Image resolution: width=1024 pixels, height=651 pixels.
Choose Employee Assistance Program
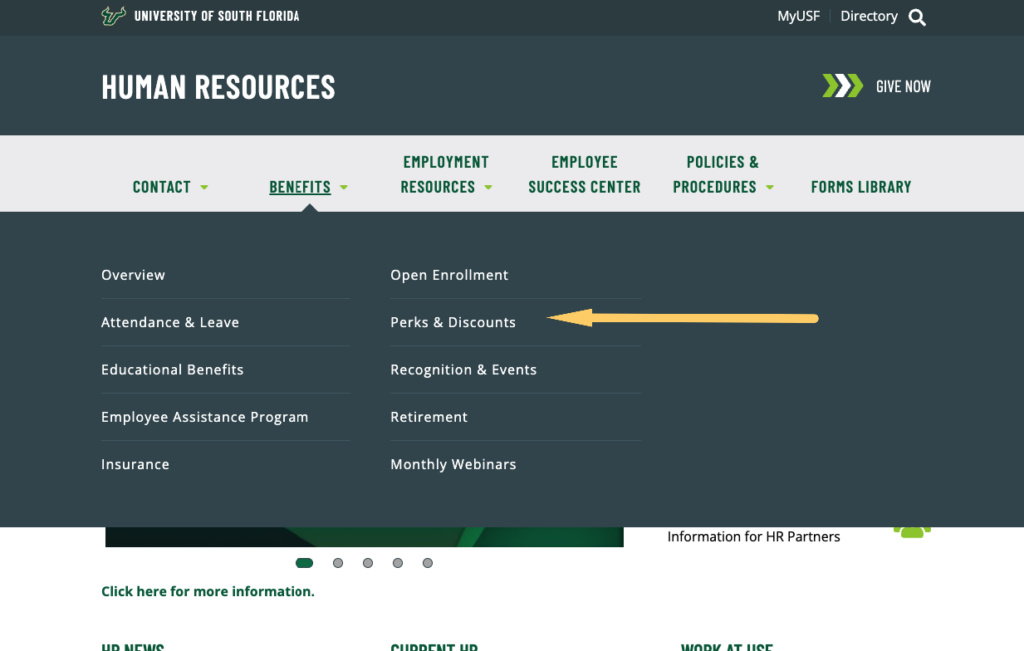pyautogui.click(x=205, y=417)
